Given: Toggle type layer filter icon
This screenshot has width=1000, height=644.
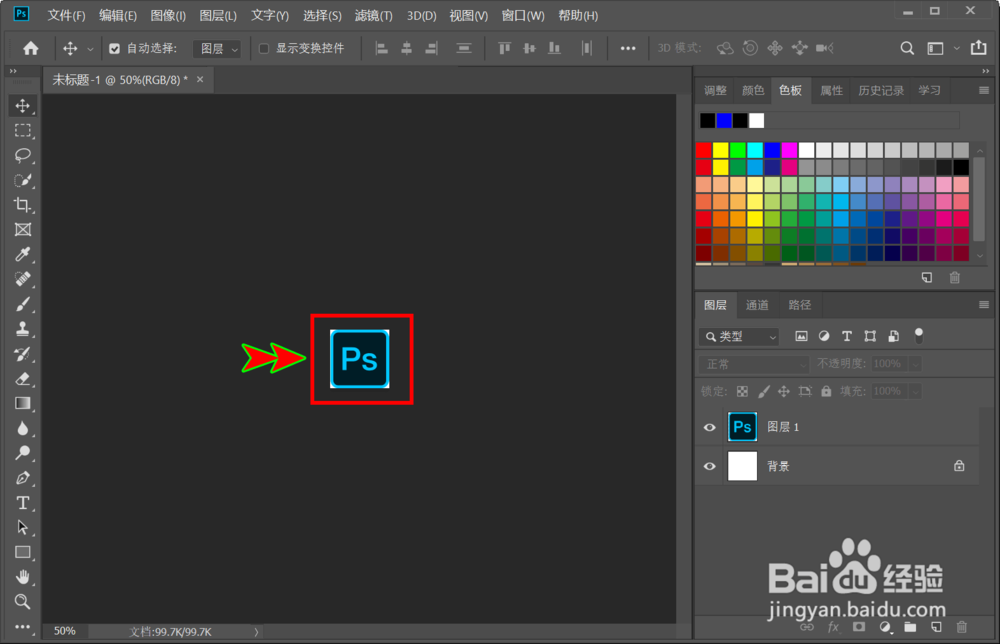Looking at the screenshot, I should (x=847, y=336).
